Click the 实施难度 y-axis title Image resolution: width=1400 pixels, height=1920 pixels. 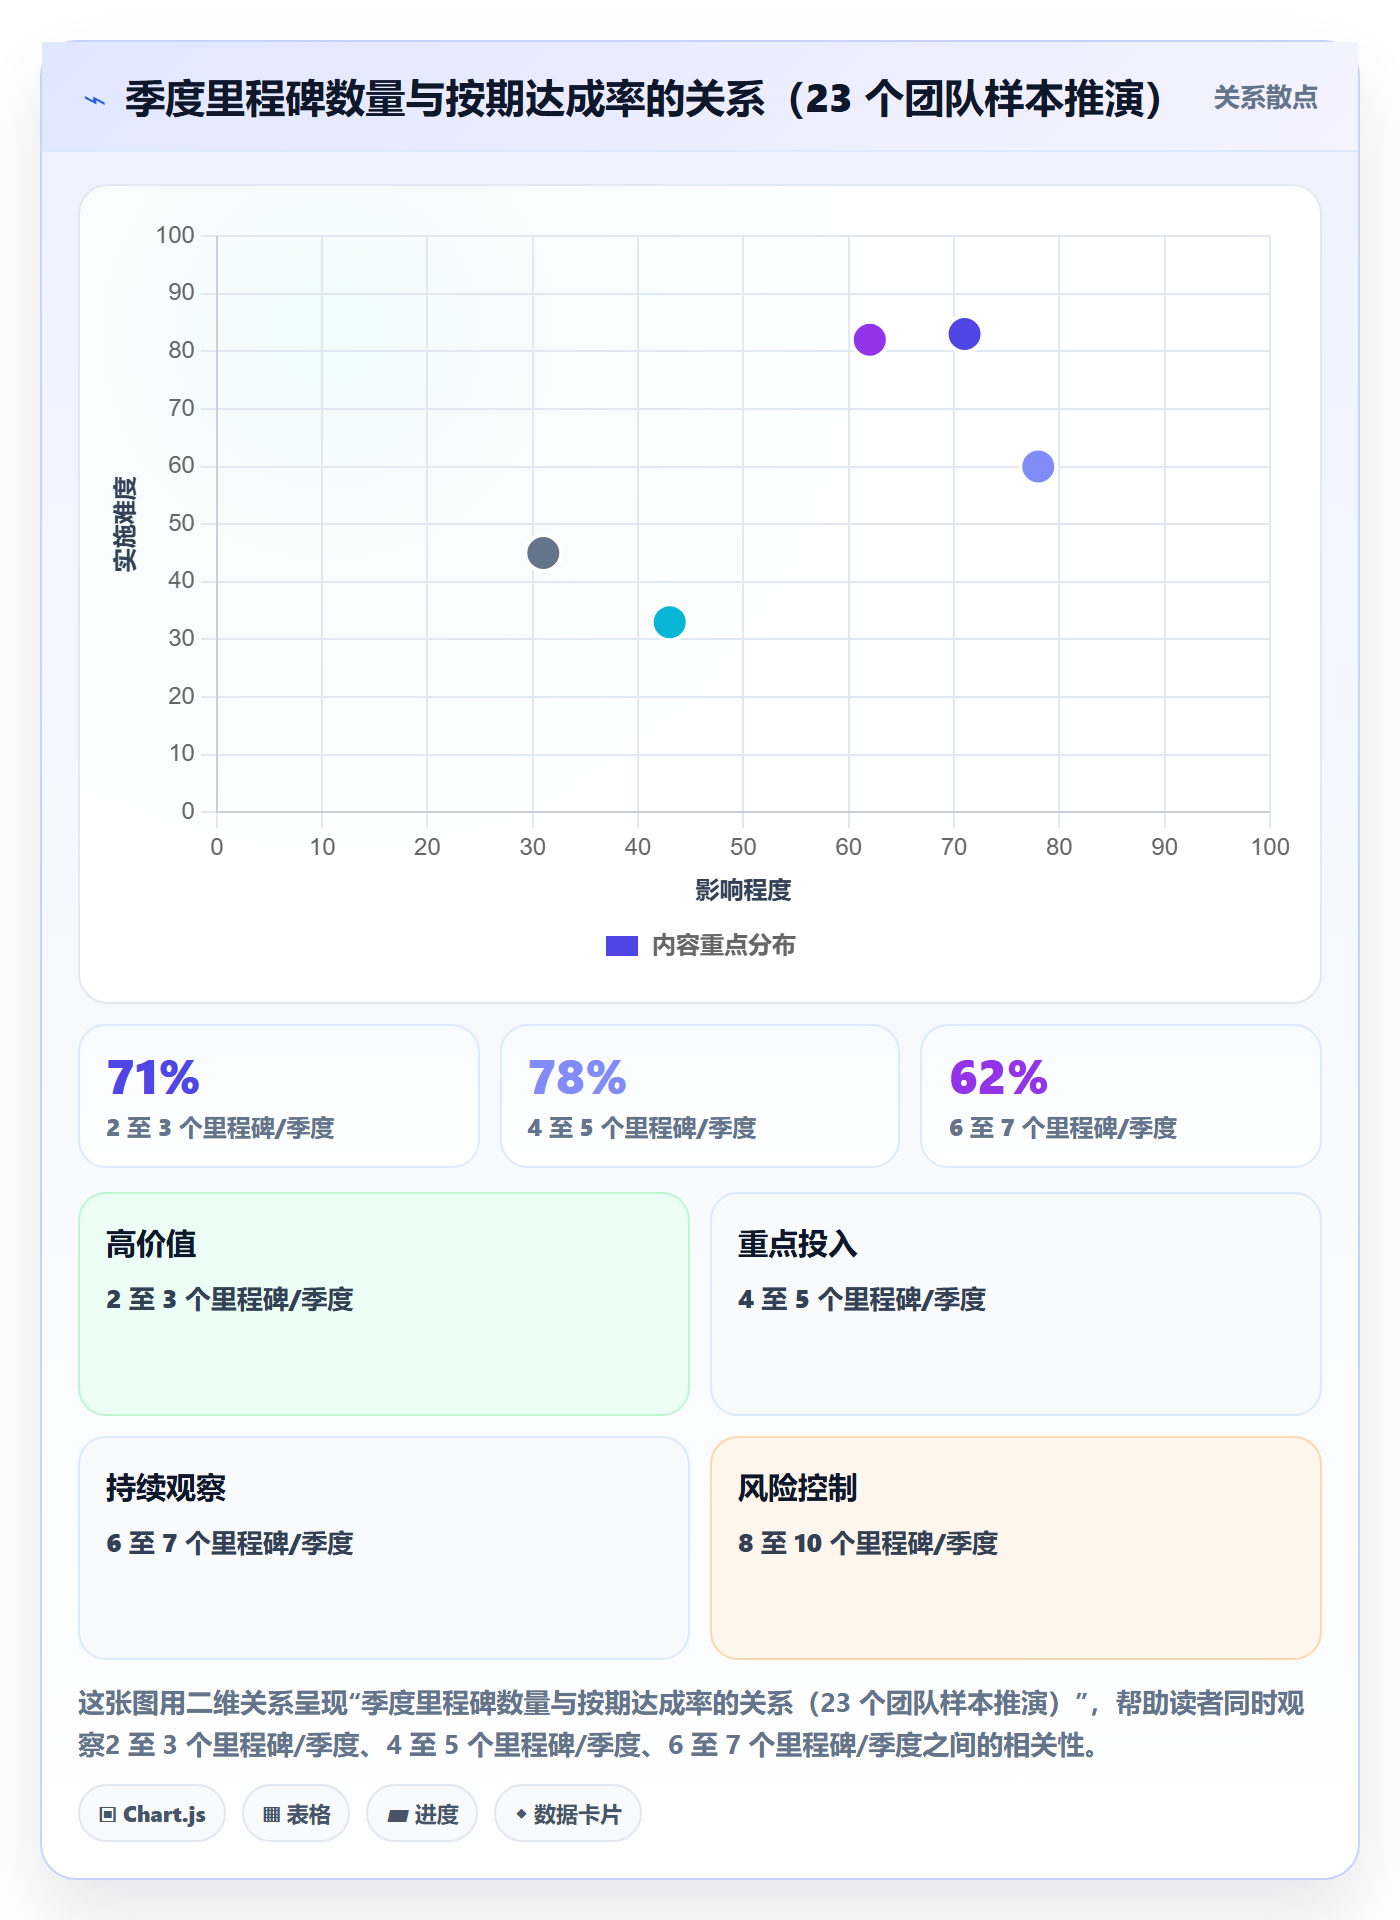pyautogui.click(x=125, y=524)
